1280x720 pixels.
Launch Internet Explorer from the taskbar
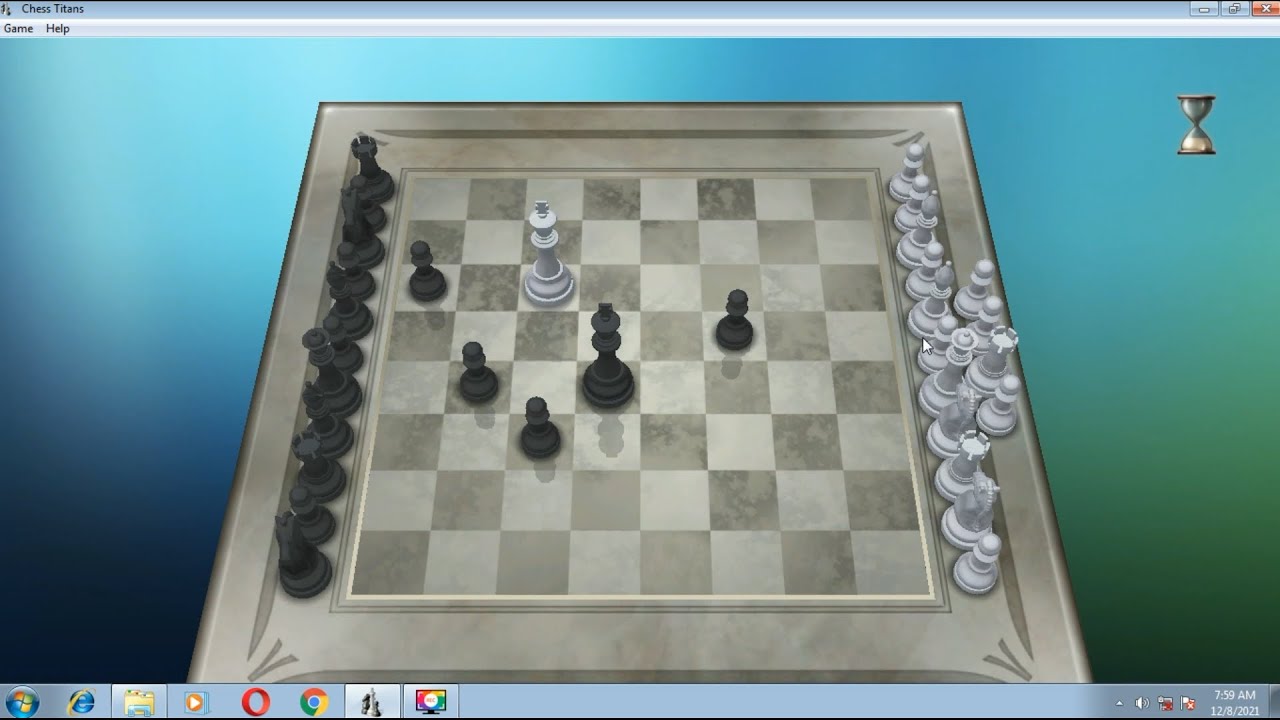pyautogui.click(x=82, y=702)
